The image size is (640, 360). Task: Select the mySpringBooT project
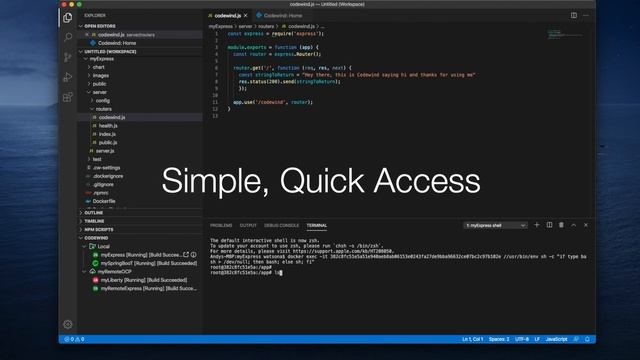[x=149, y=263]
